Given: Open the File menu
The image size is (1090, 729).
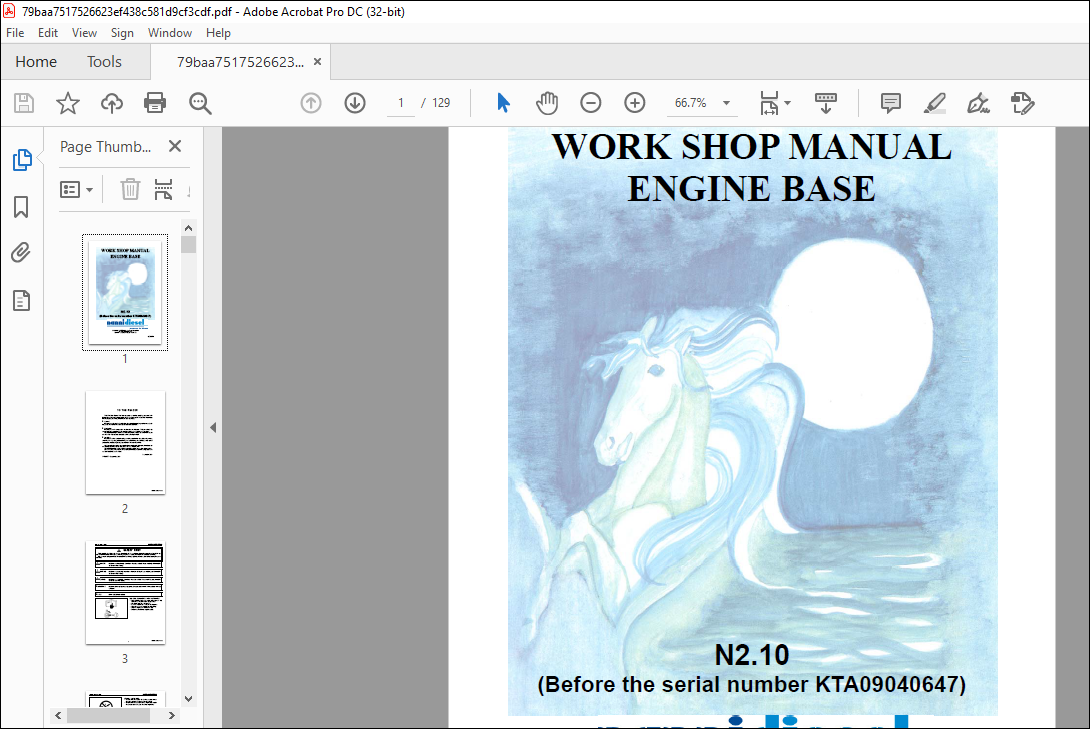Looking at the screenshot, I should (15, 33).
